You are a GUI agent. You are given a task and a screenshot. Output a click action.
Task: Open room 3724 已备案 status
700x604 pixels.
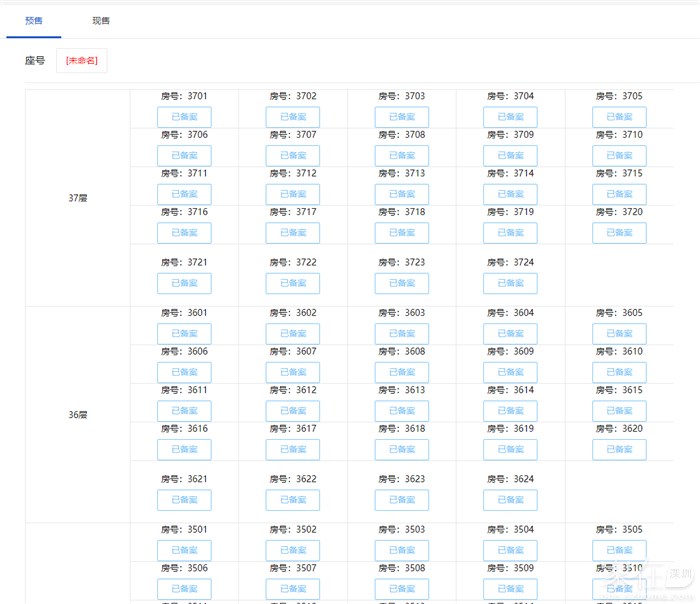[510, 283]
